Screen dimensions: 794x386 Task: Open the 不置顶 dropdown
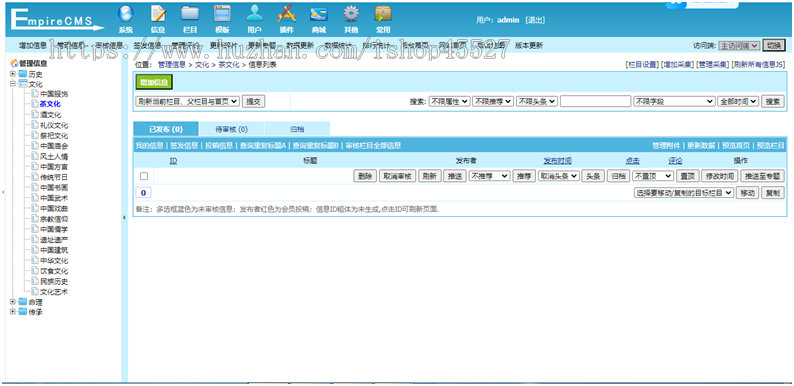coord(653,176)
